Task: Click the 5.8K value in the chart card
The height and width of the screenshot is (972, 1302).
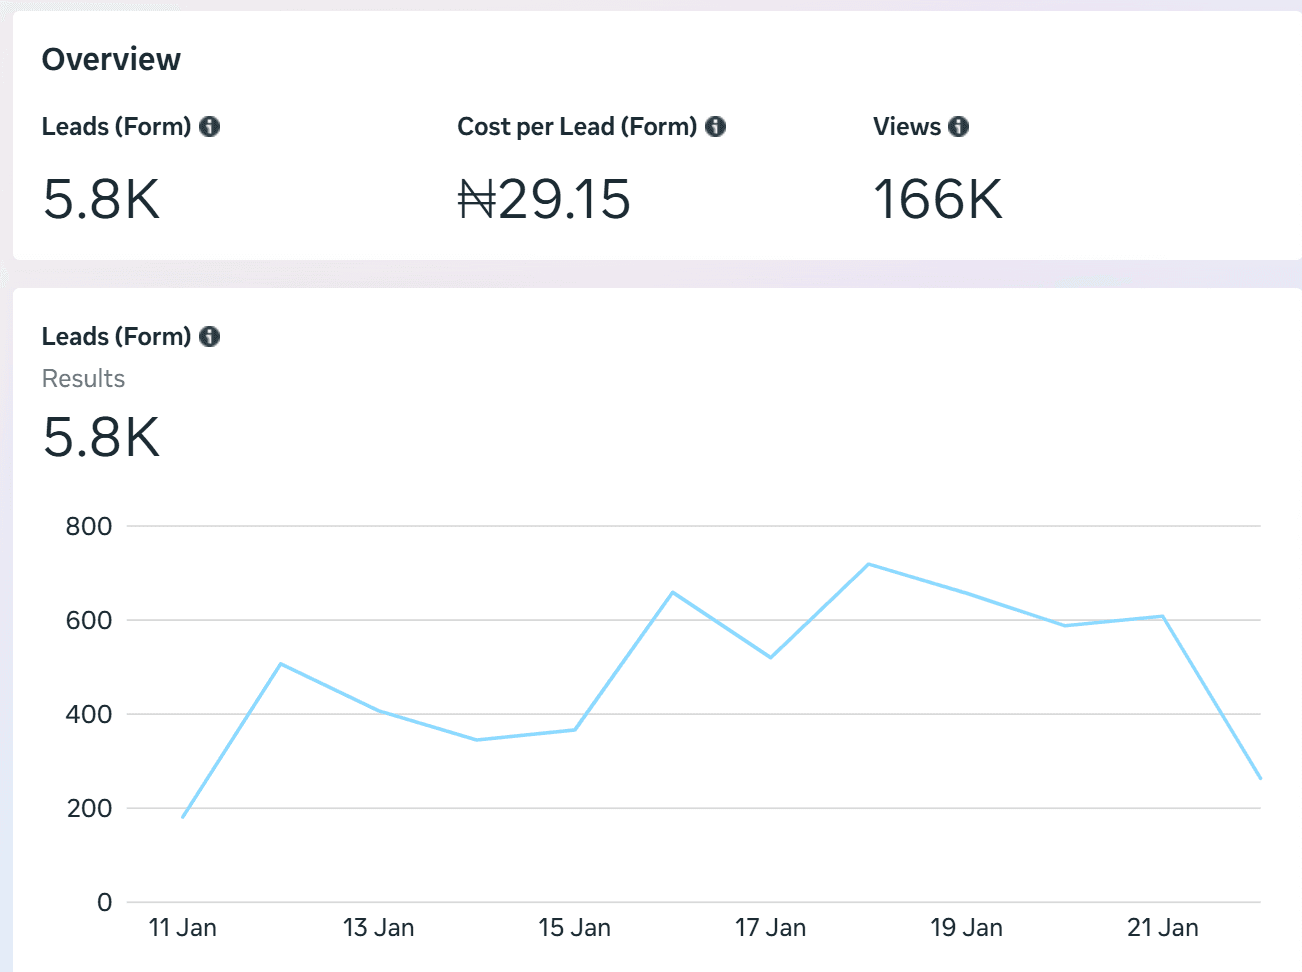Action: point(100,438)
